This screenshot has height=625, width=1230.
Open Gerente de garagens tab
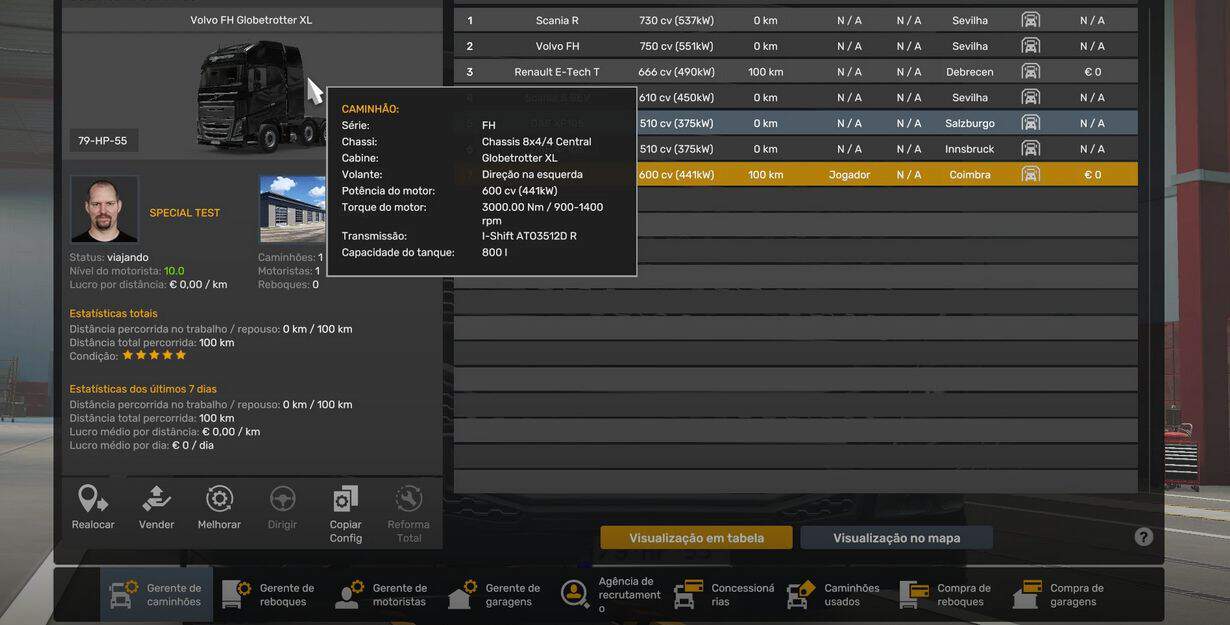[x=495, y=595]
